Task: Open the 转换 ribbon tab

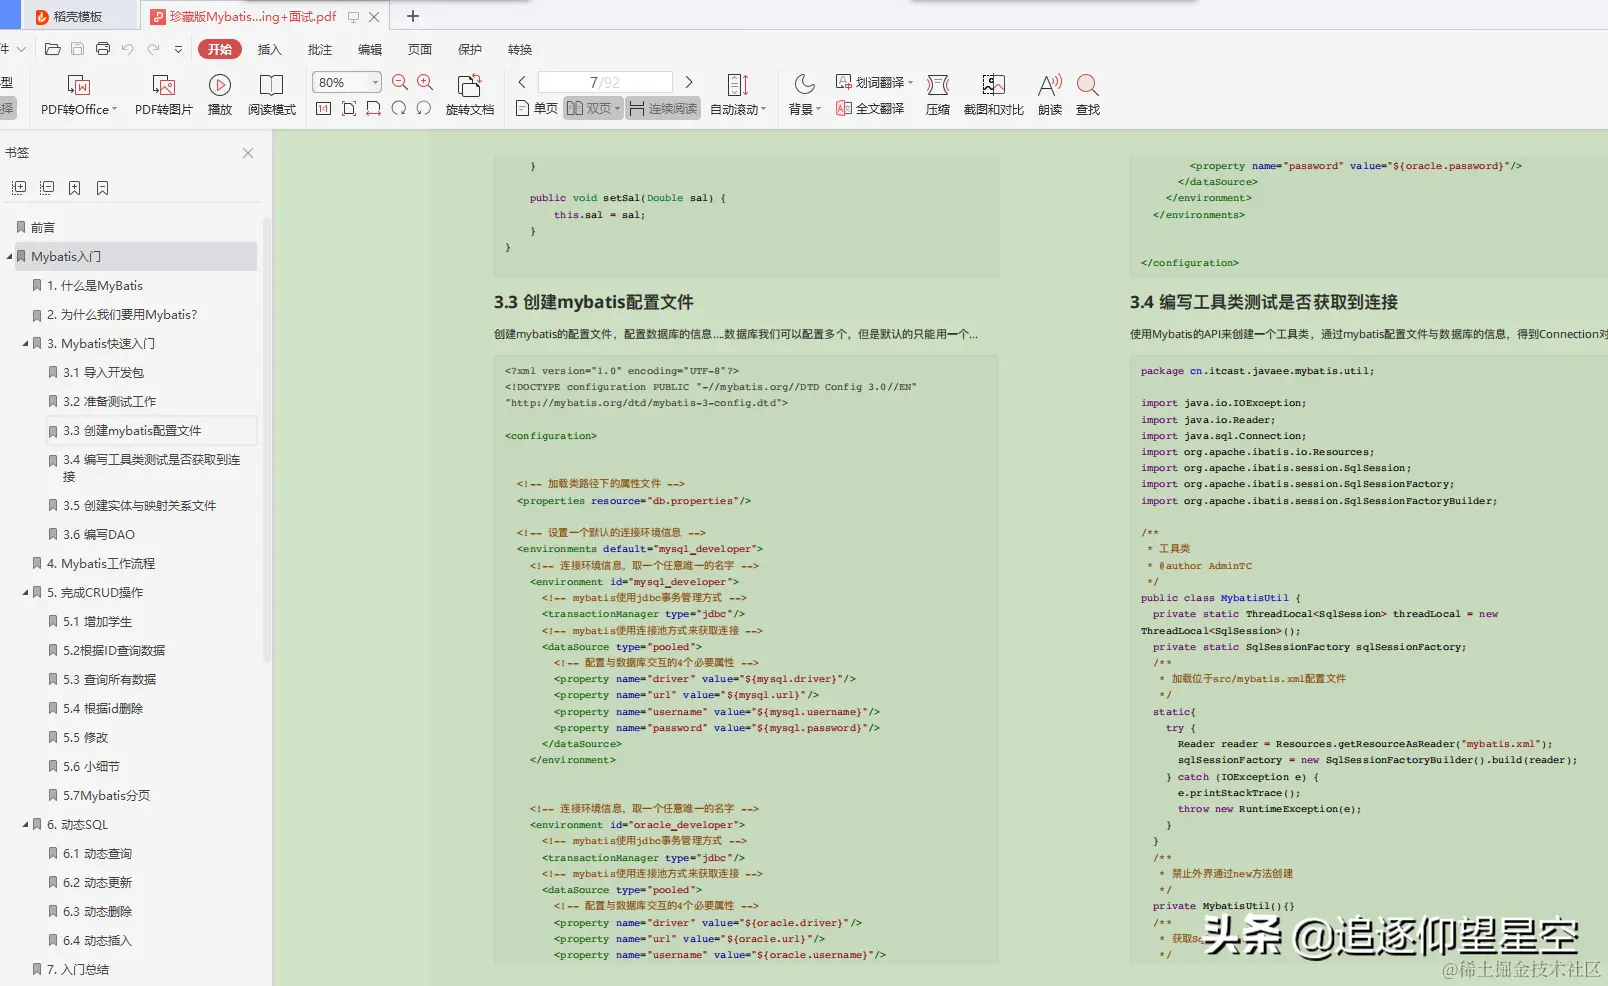Action: click(x=520, y=49)
